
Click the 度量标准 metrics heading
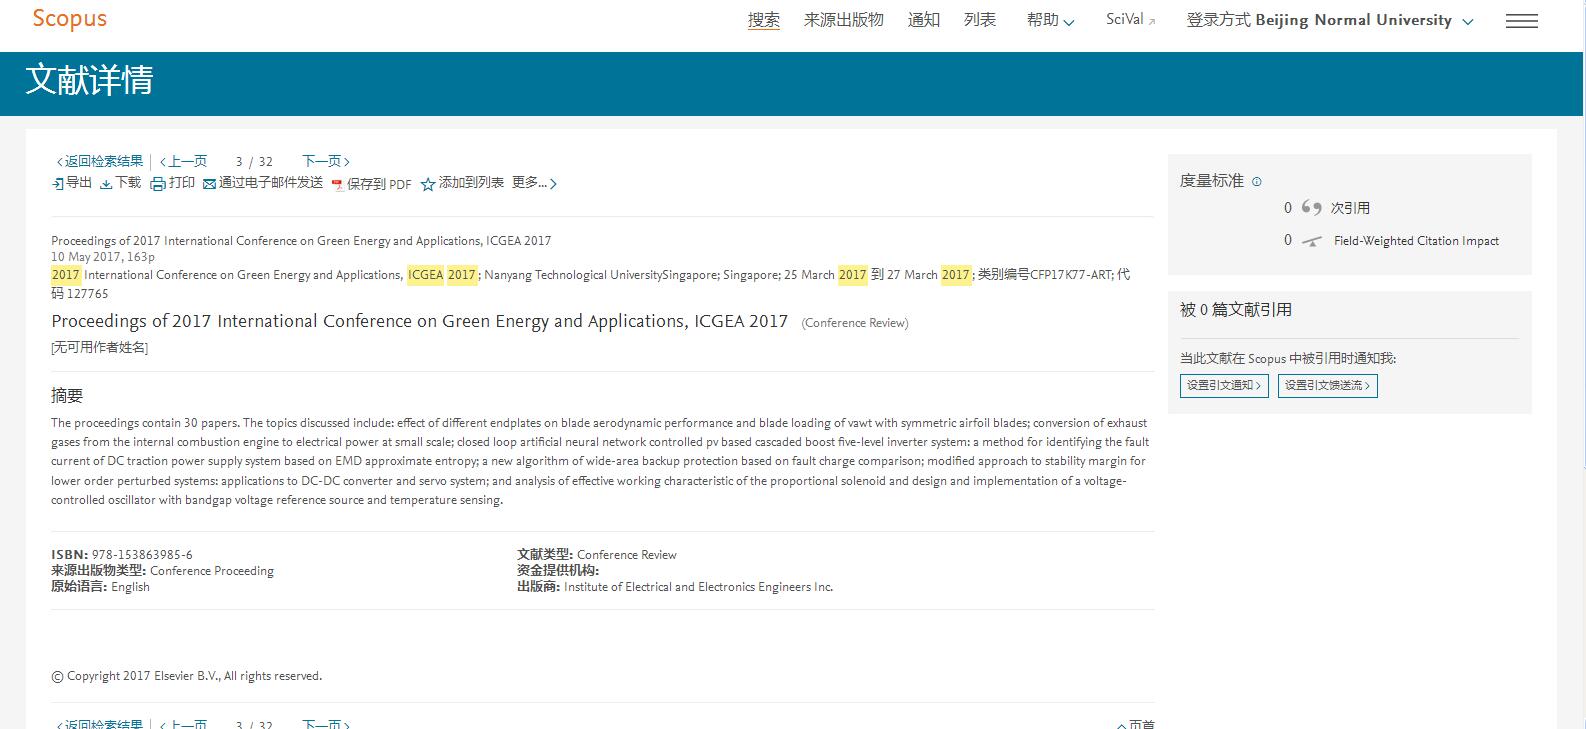click(1212, 181)
